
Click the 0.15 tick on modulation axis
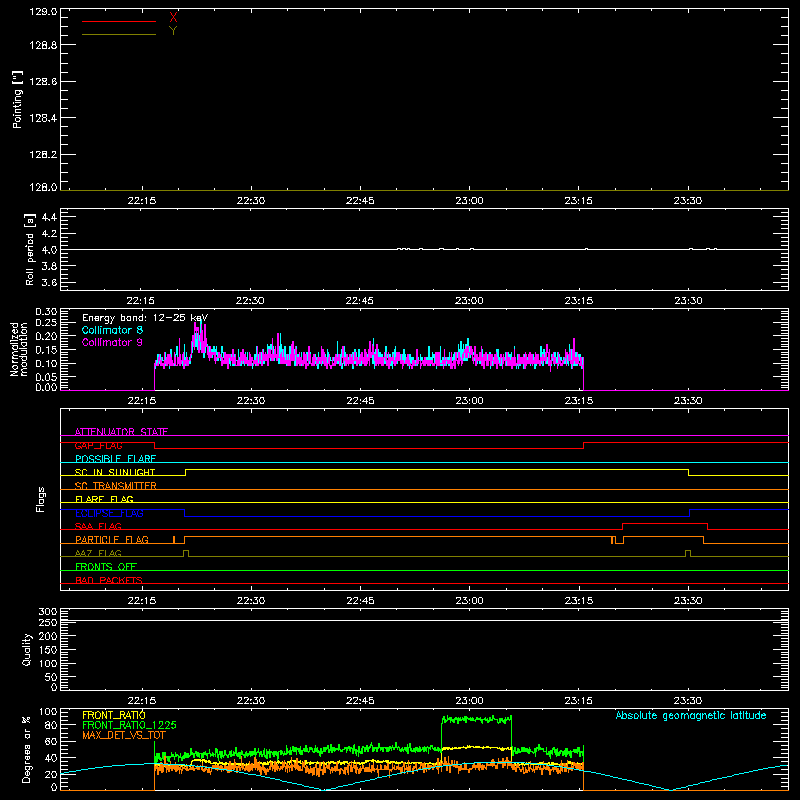point(46,350)
